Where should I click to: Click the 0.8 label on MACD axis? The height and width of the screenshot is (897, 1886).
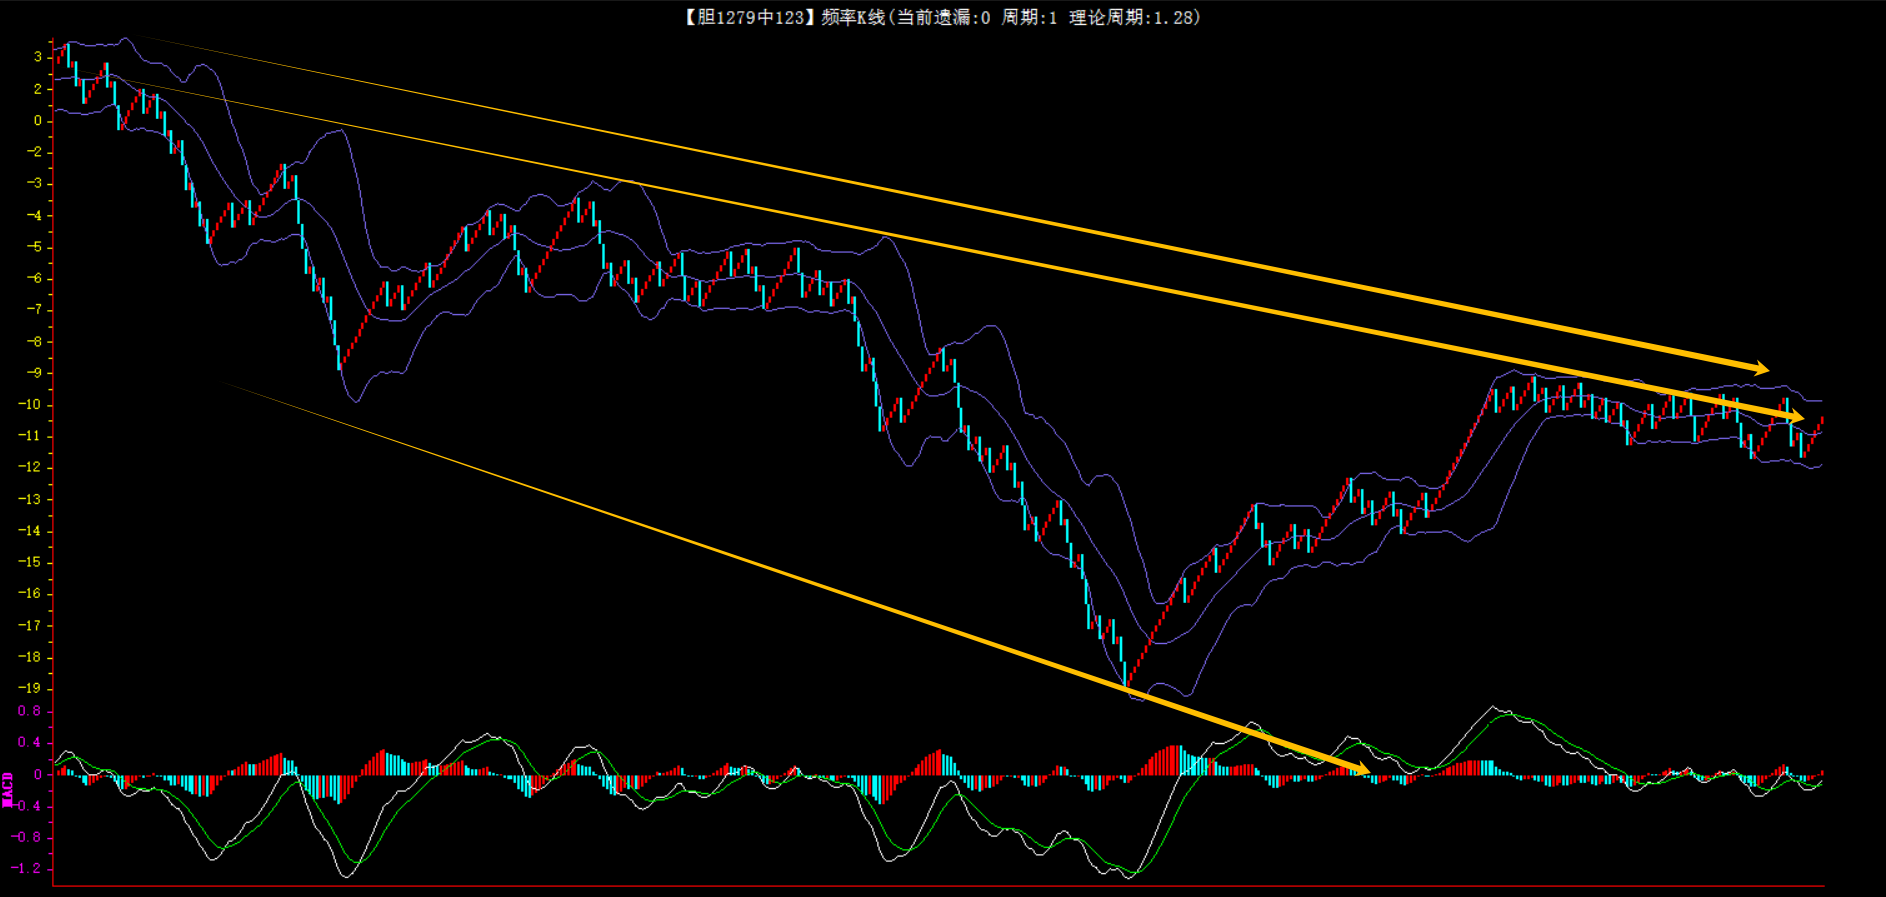(29, 711)
